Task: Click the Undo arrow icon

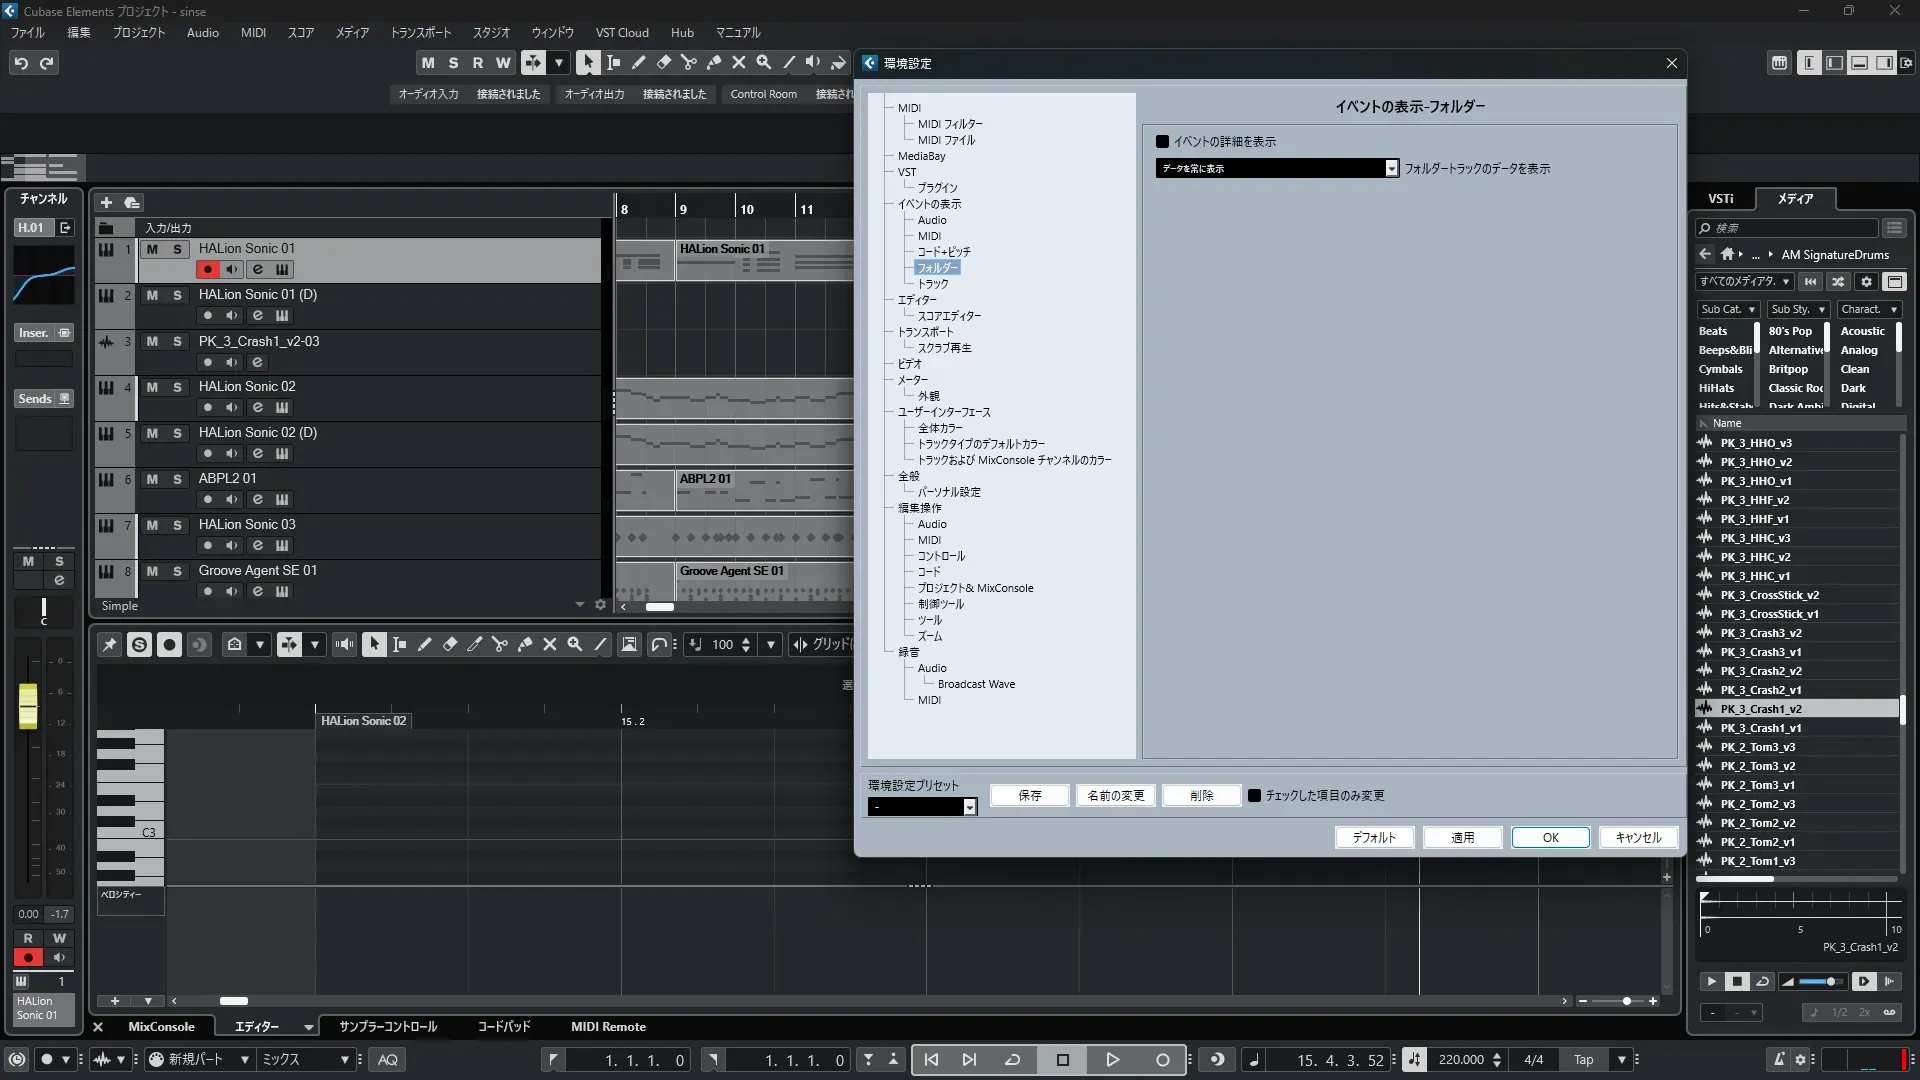Action: coord(21,63)
